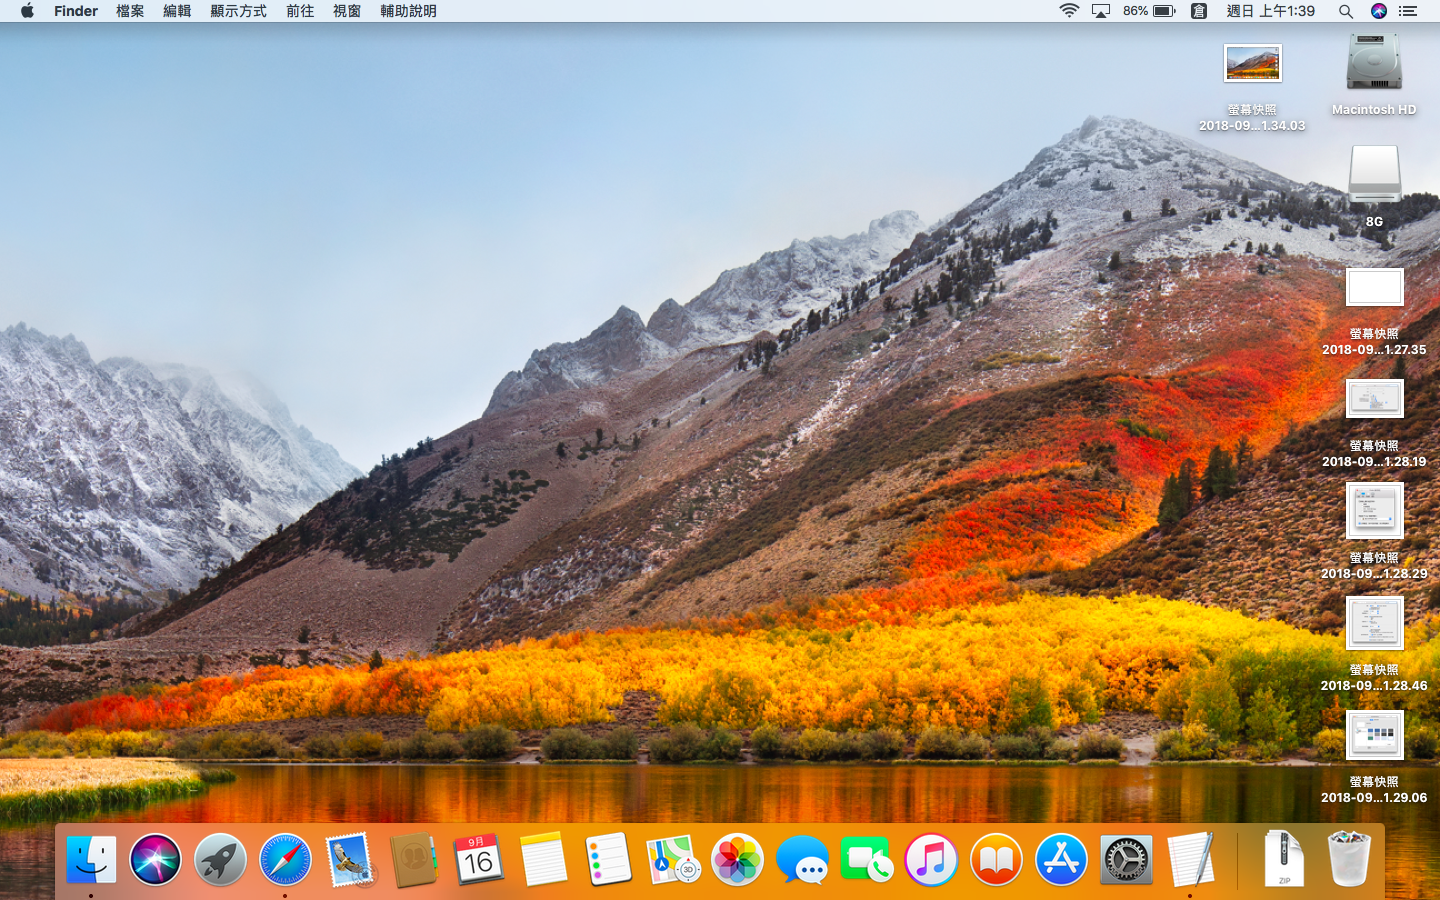Select screenshot file 2018-09...1.28.46
Screen dimensions: 1440x900
click(x=1374, y=623)
